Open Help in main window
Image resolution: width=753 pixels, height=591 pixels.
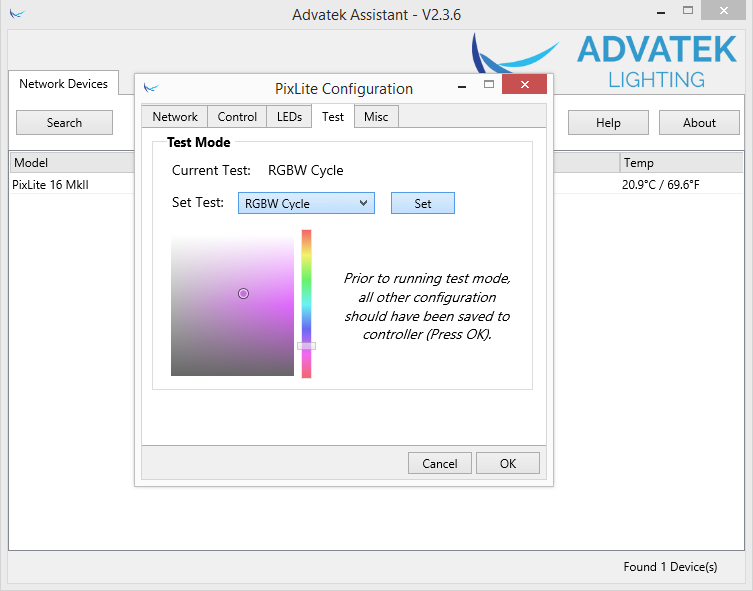(608, 122)
